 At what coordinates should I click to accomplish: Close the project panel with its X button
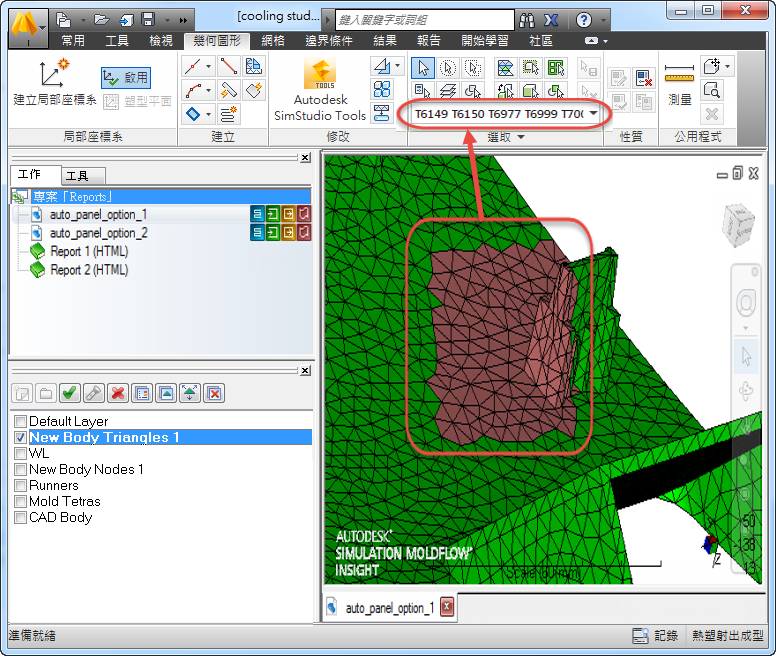pyautogui.click(x=305, y=157)
